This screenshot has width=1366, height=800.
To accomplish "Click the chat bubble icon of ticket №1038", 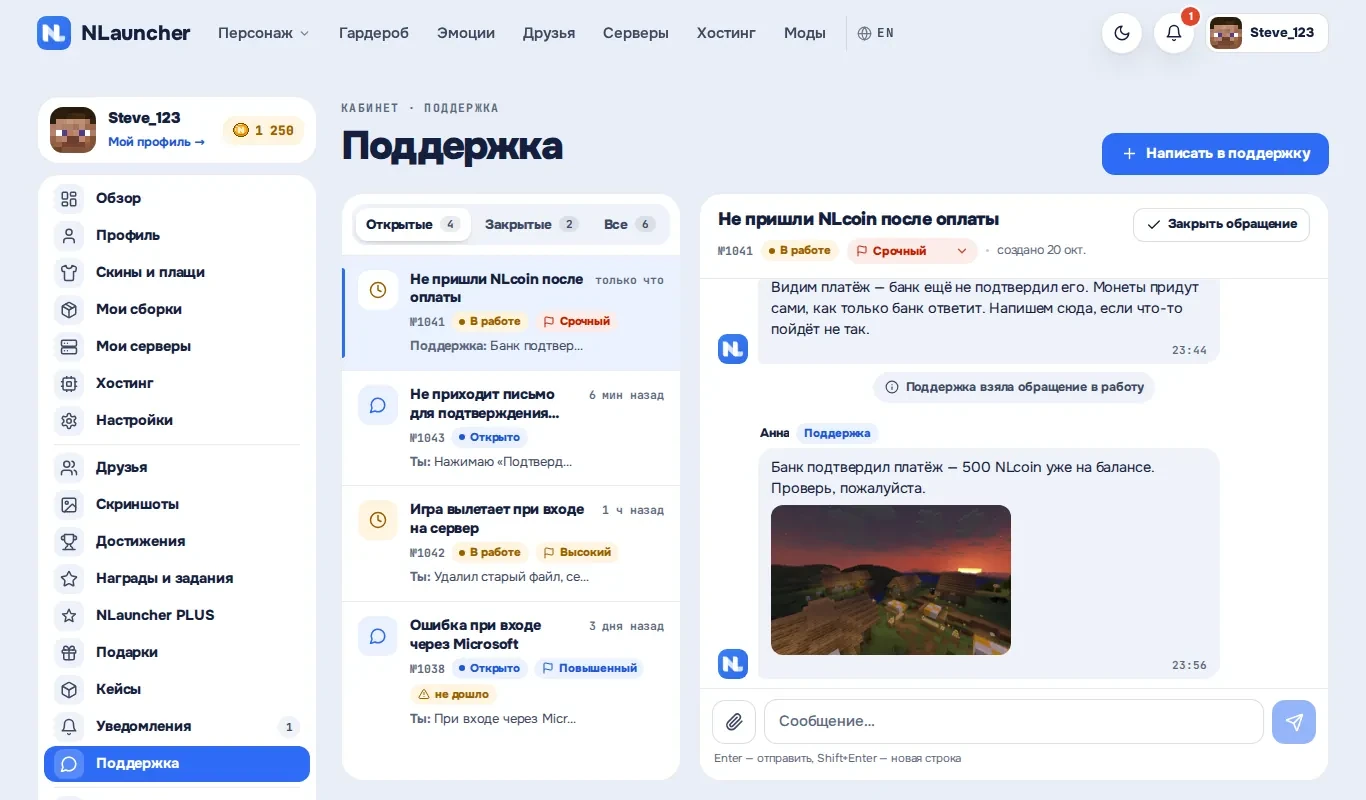I will point(378,636).
